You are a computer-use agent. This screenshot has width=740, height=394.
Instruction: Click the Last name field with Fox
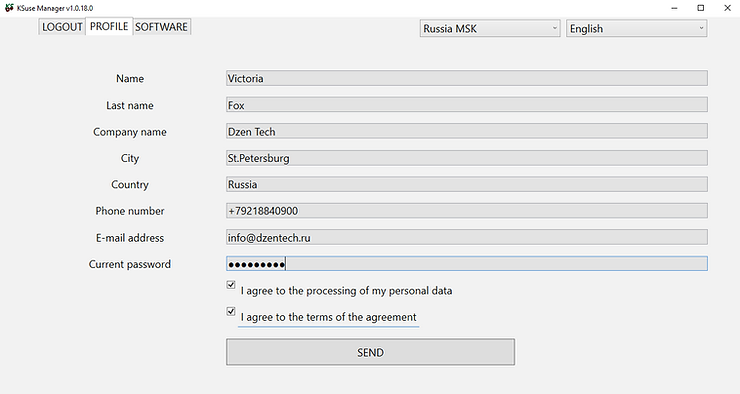[467, 105]
